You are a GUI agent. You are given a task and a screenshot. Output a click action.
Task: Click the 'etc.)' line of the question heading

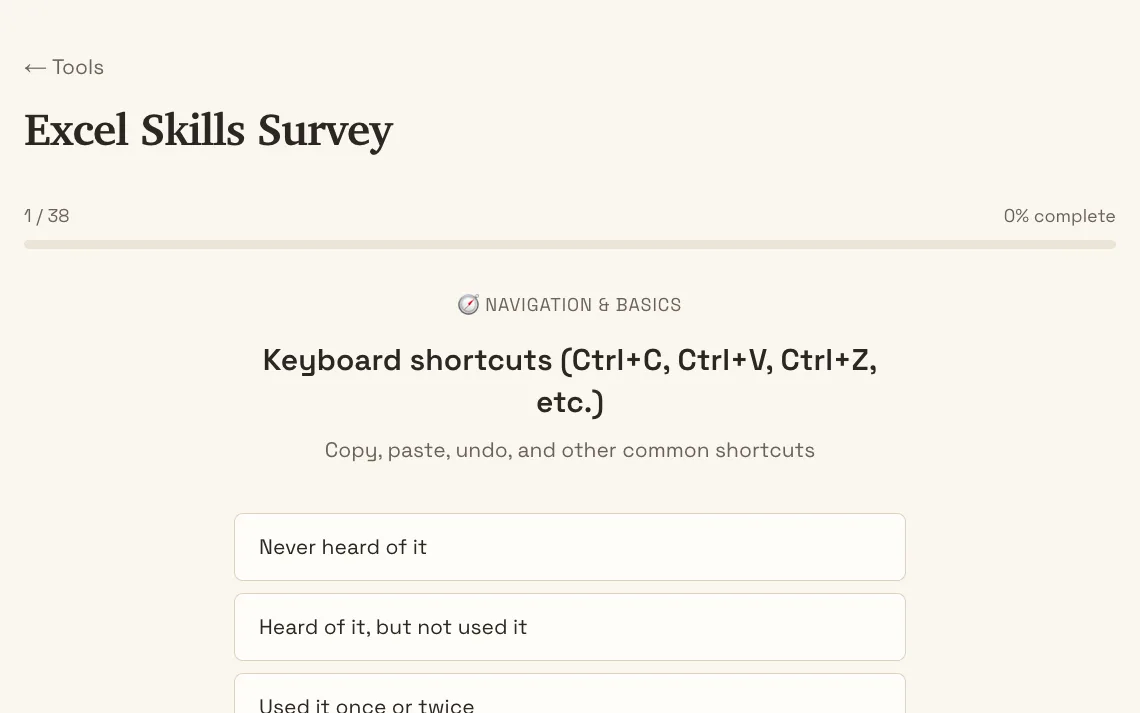click(x=570, y=402)
